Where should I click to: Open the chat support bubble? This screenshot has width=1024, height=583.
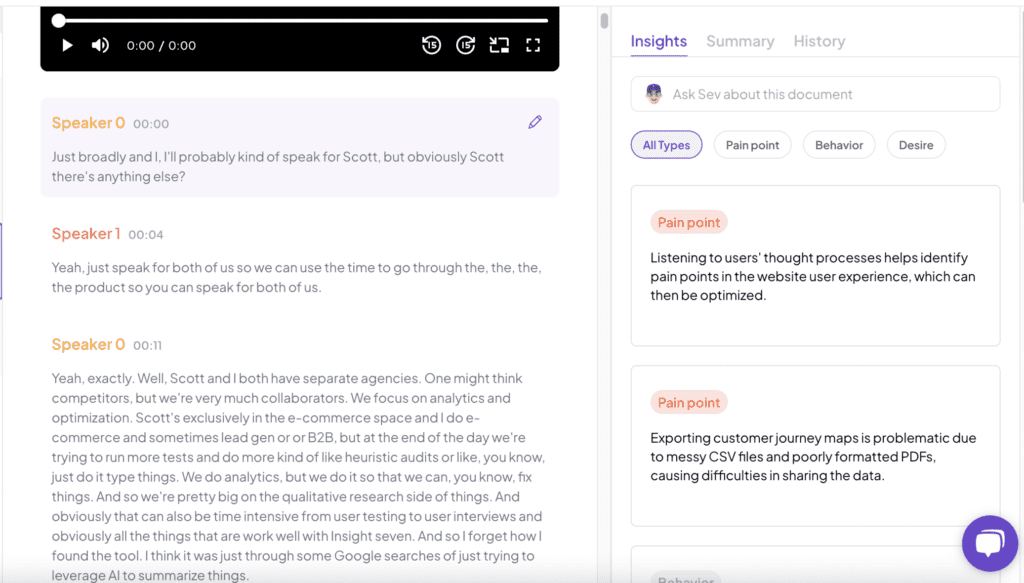tap(989, 543)
